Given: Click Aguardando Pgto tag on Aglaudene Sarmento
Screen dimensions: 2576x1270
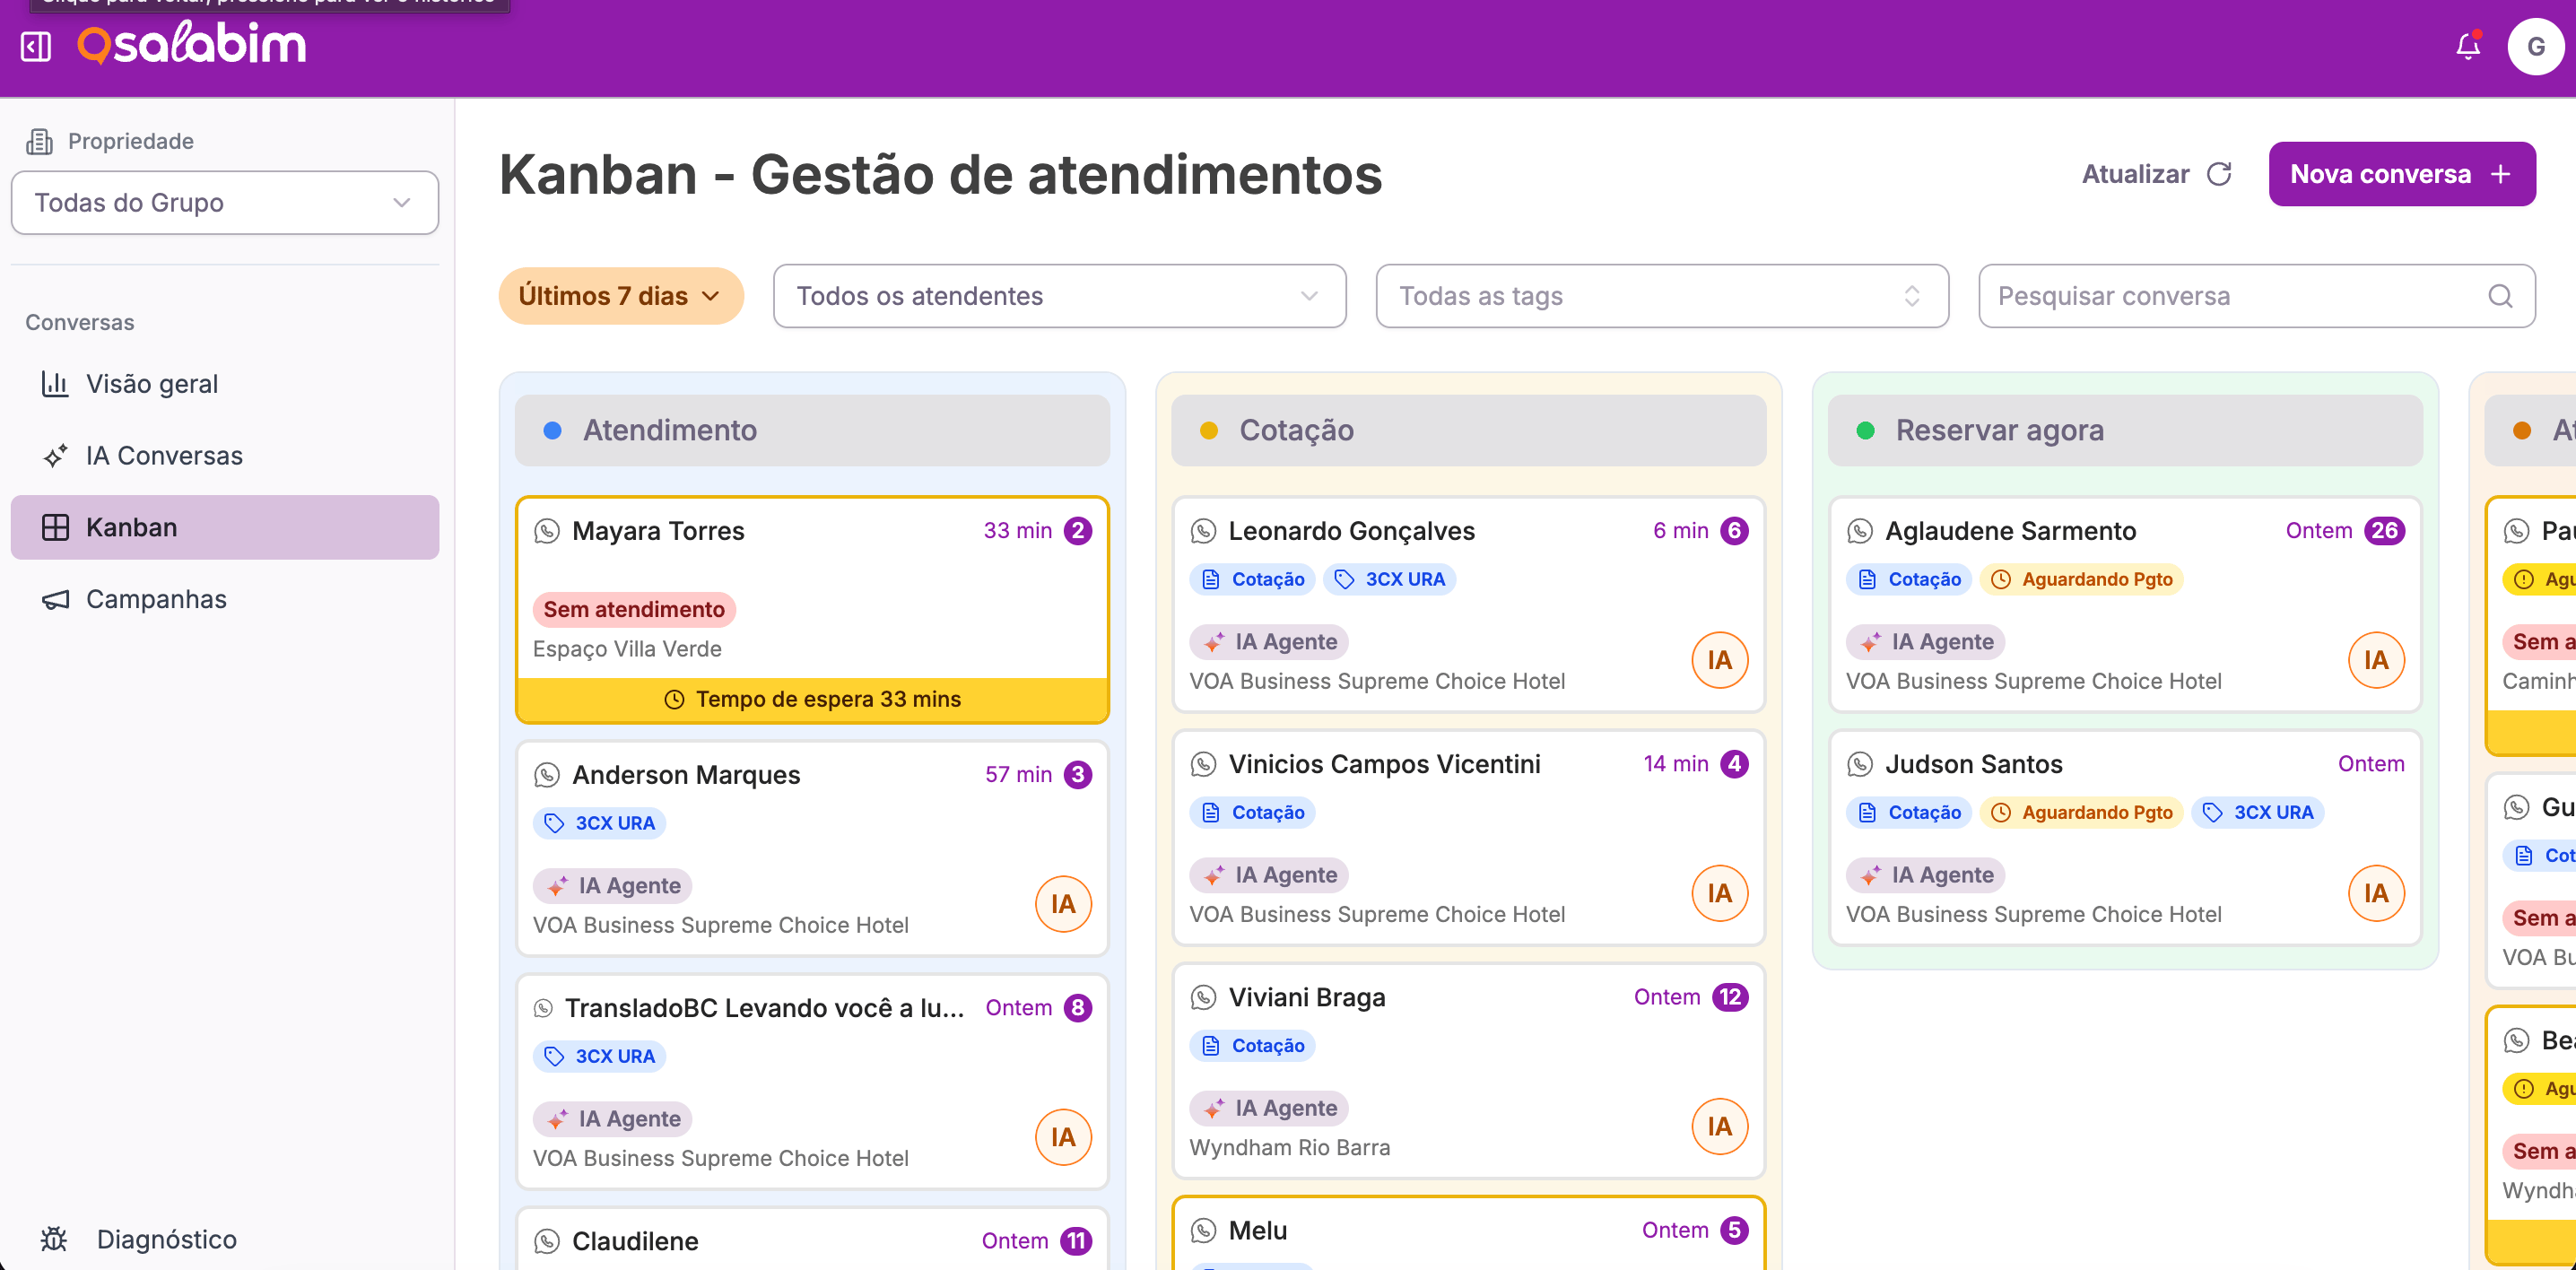Looking at the screenshot, I should click(x=2081, y=579).
